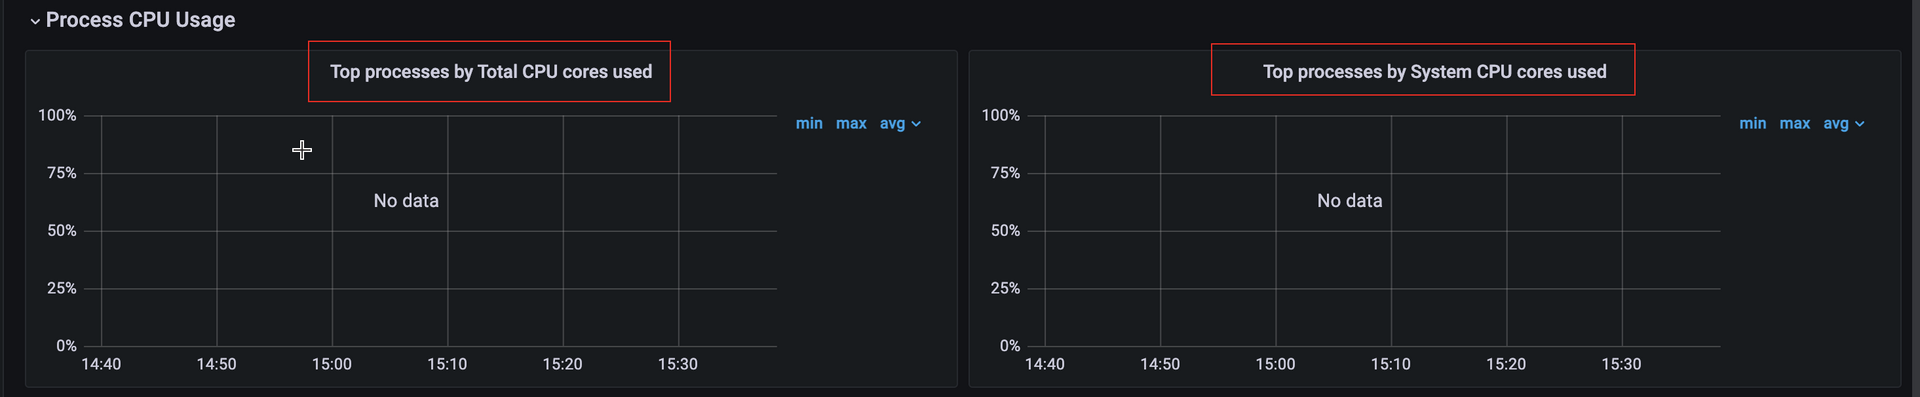Click the 50% axis label on Total CPU graph
1920x397 pixels.
62,230
